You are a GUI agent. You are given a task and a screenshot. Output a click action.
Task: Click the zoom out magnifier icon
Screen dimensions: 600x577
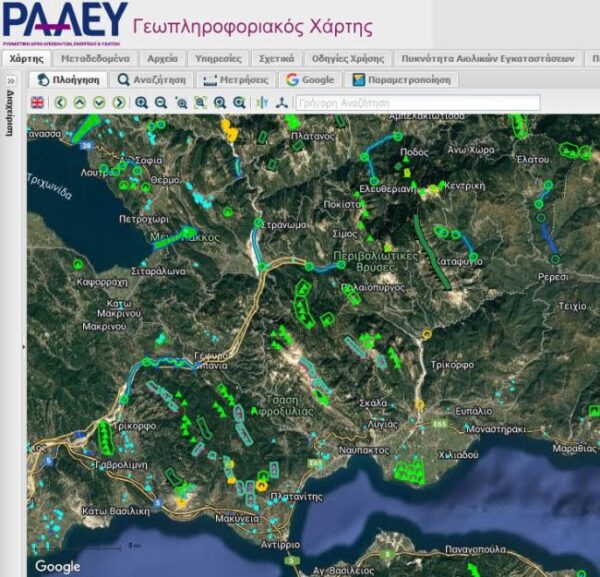point(161,102)
